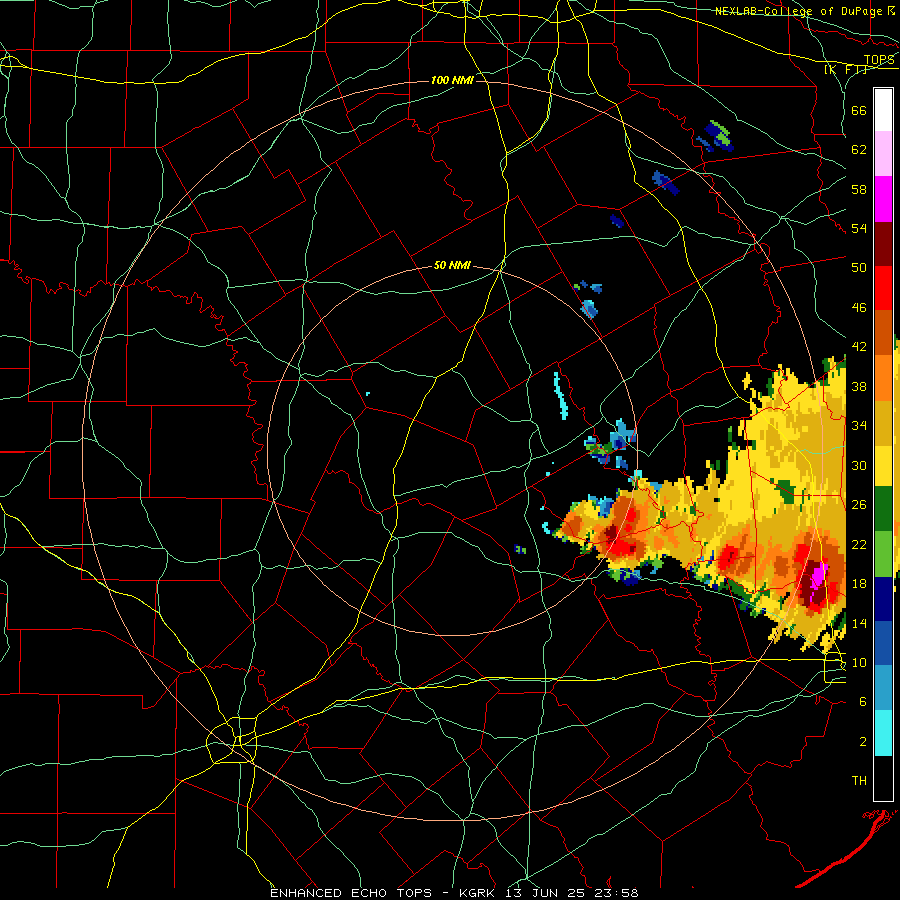Click the medium blue 10 kft legend swatch
The image size is (900, 900).
[883, 643]
